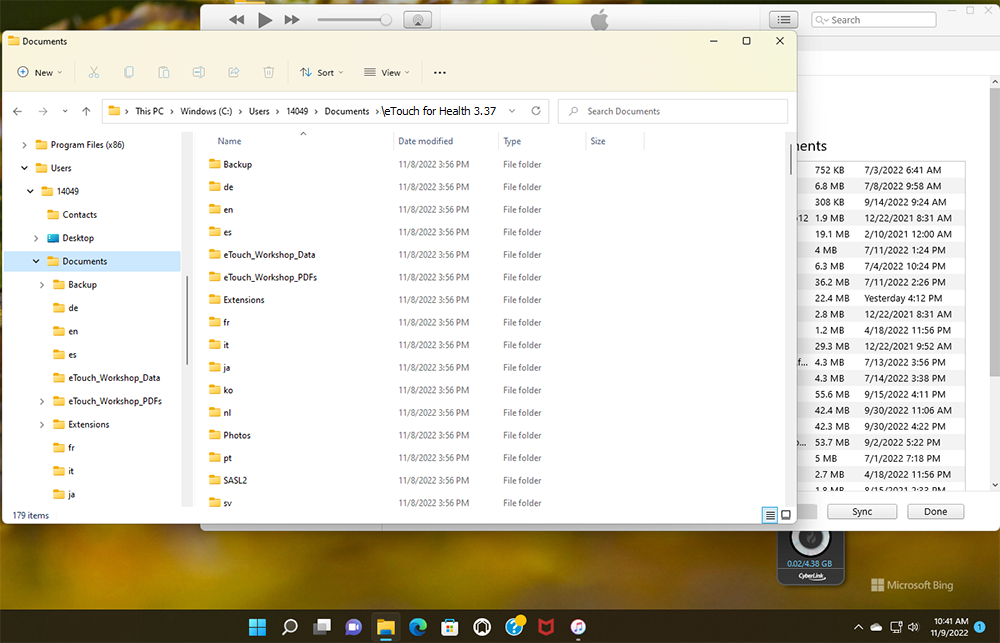Open the Windows Start menu
The width and height of the screenshot is (1000, 643).
258,627
